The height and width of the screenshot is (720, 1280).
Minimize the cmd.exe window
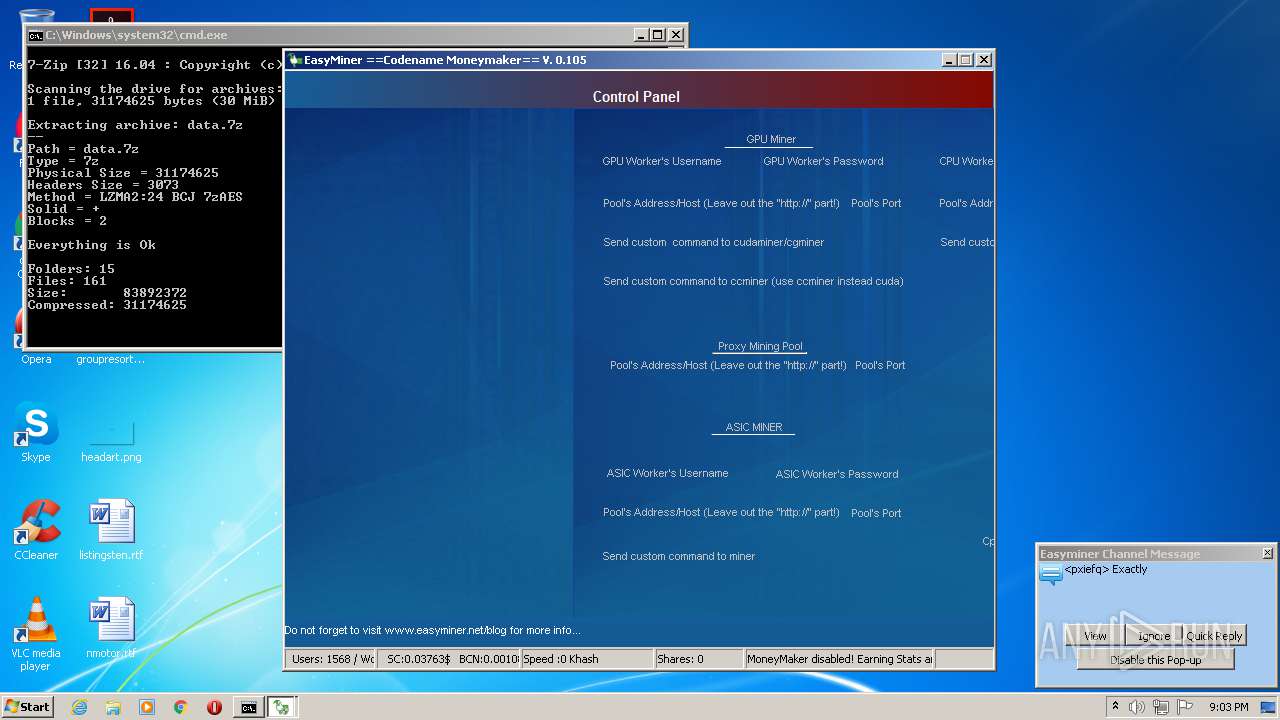[640, 35]
